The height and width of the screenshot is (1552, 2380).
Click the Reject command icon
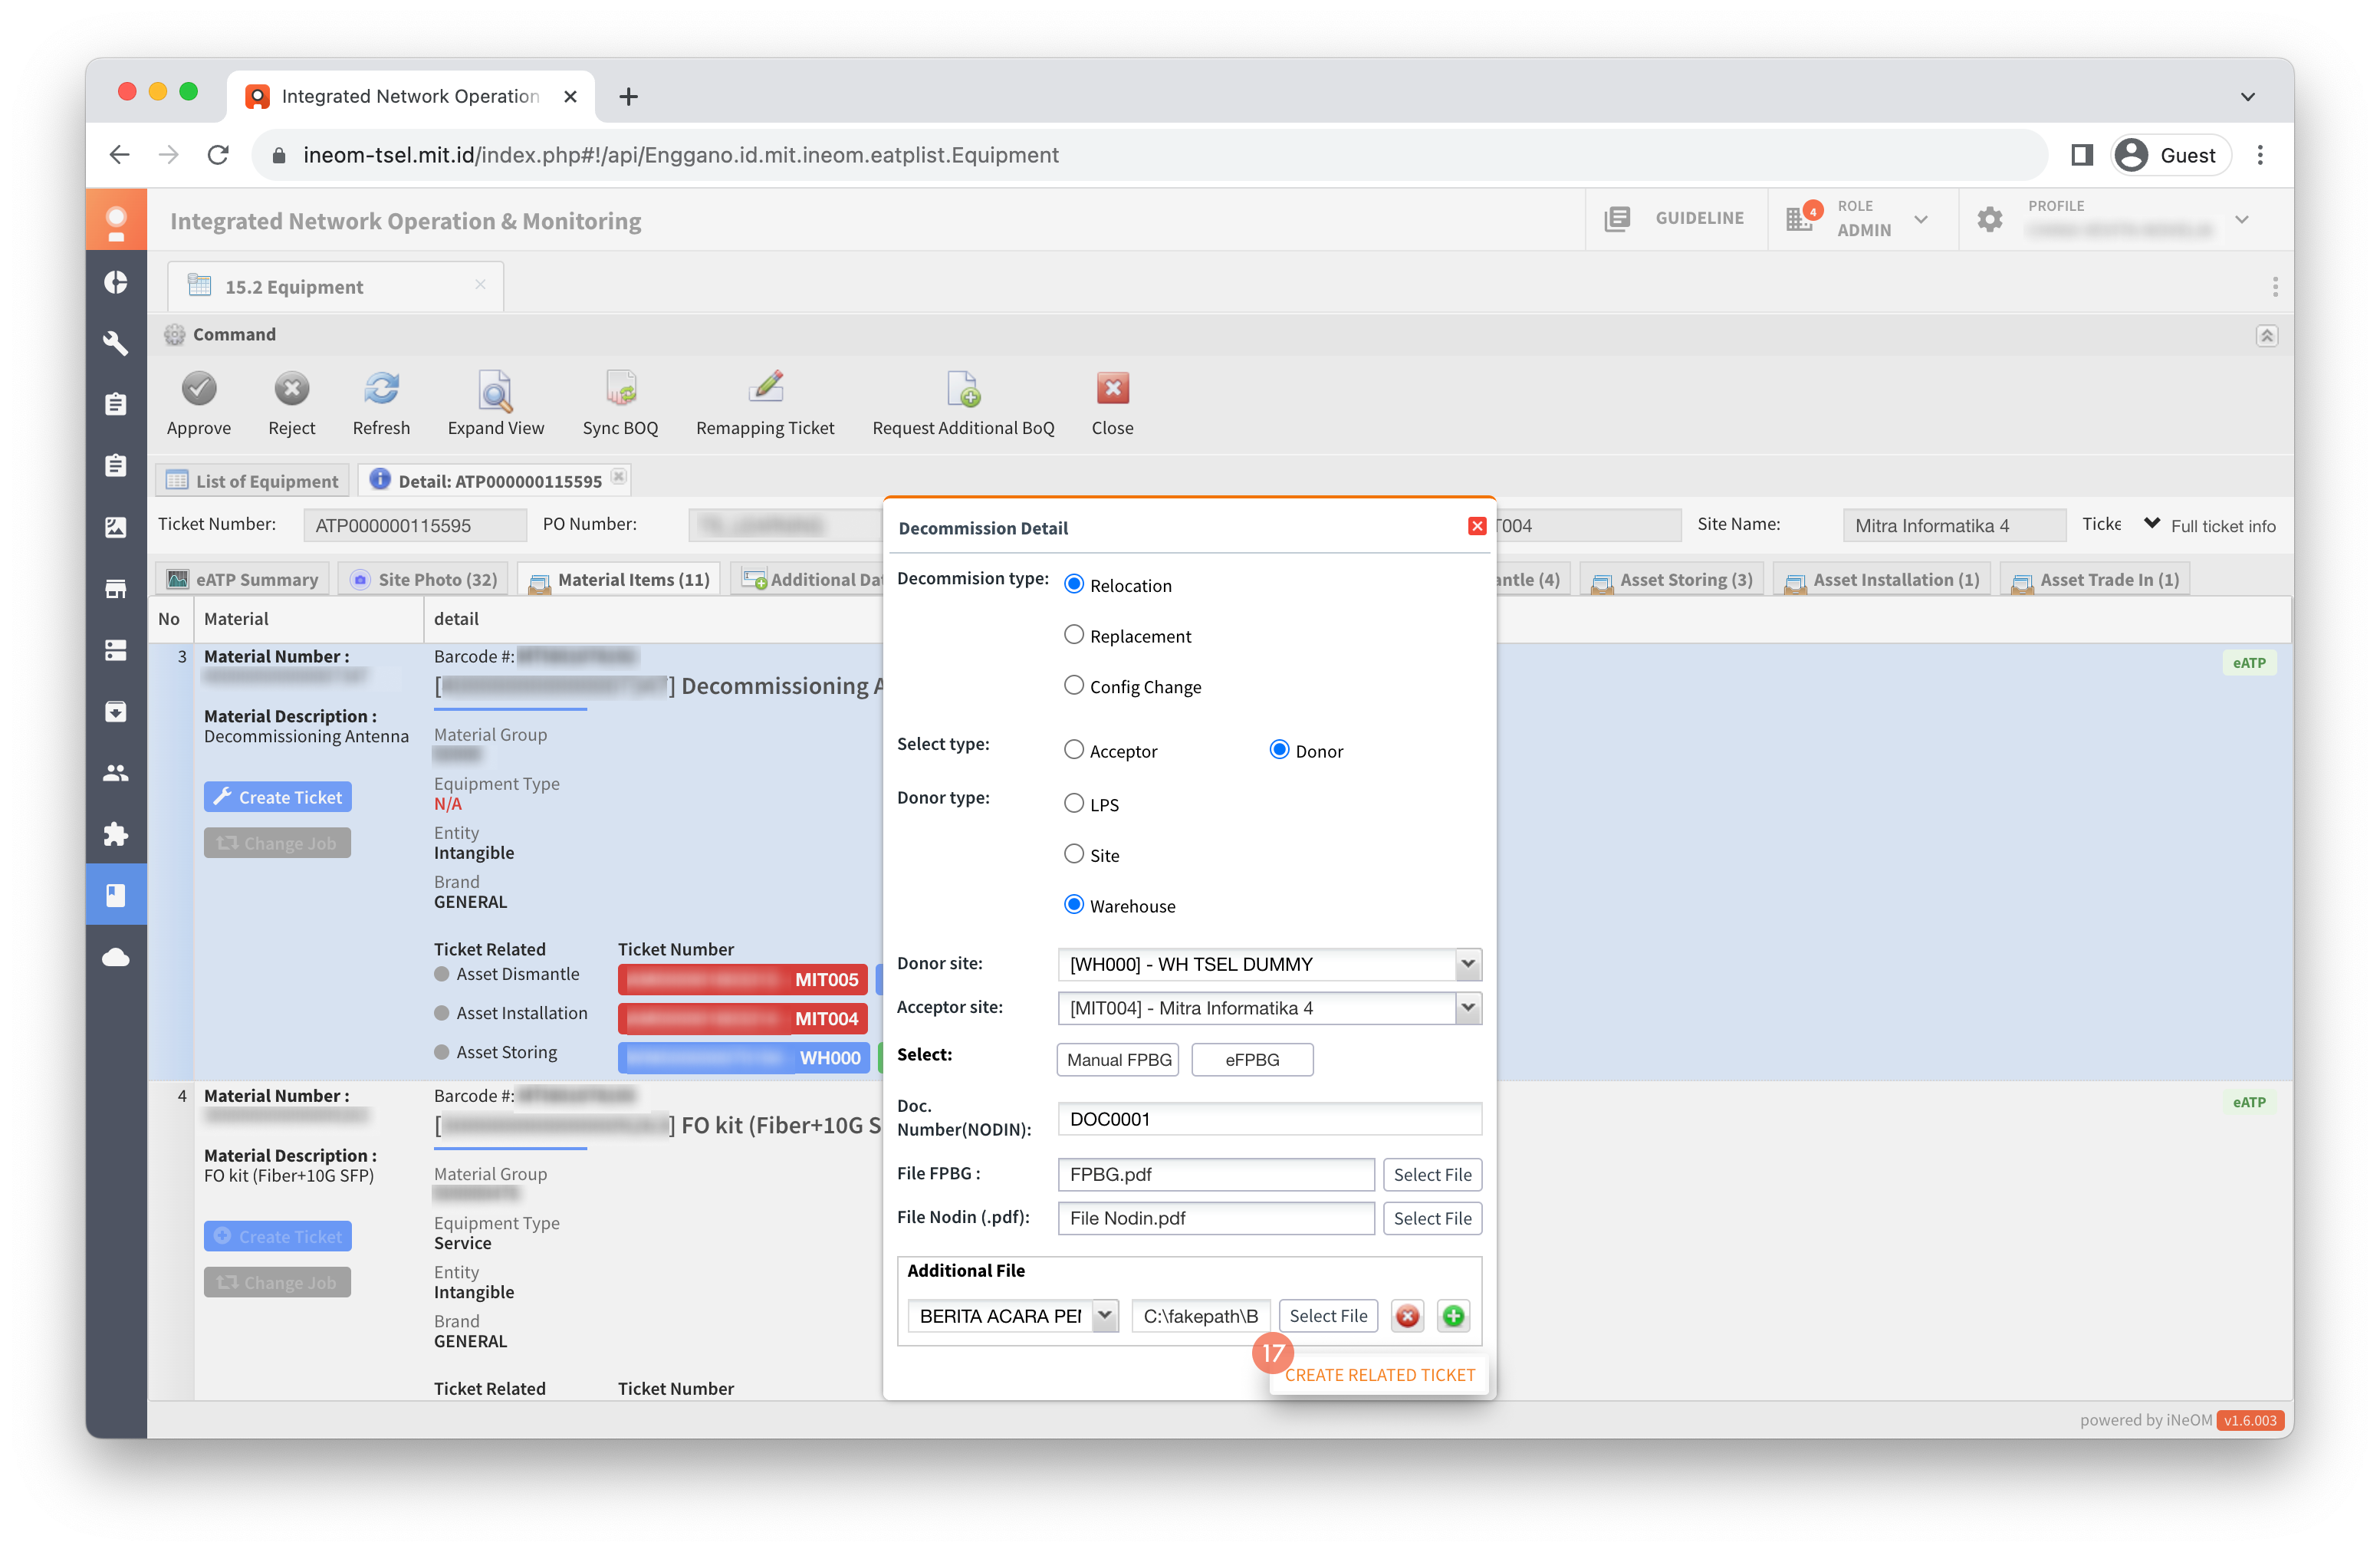tap(291, 388)
